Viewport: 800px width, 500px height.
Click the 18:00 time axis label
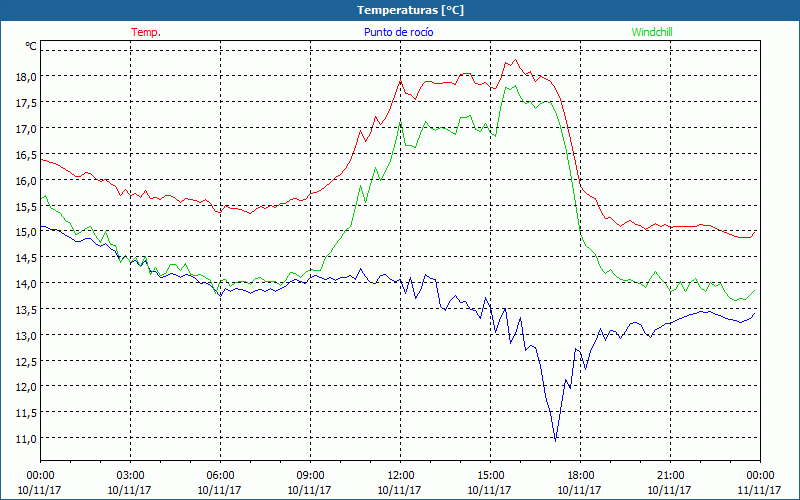coord(580,476)
